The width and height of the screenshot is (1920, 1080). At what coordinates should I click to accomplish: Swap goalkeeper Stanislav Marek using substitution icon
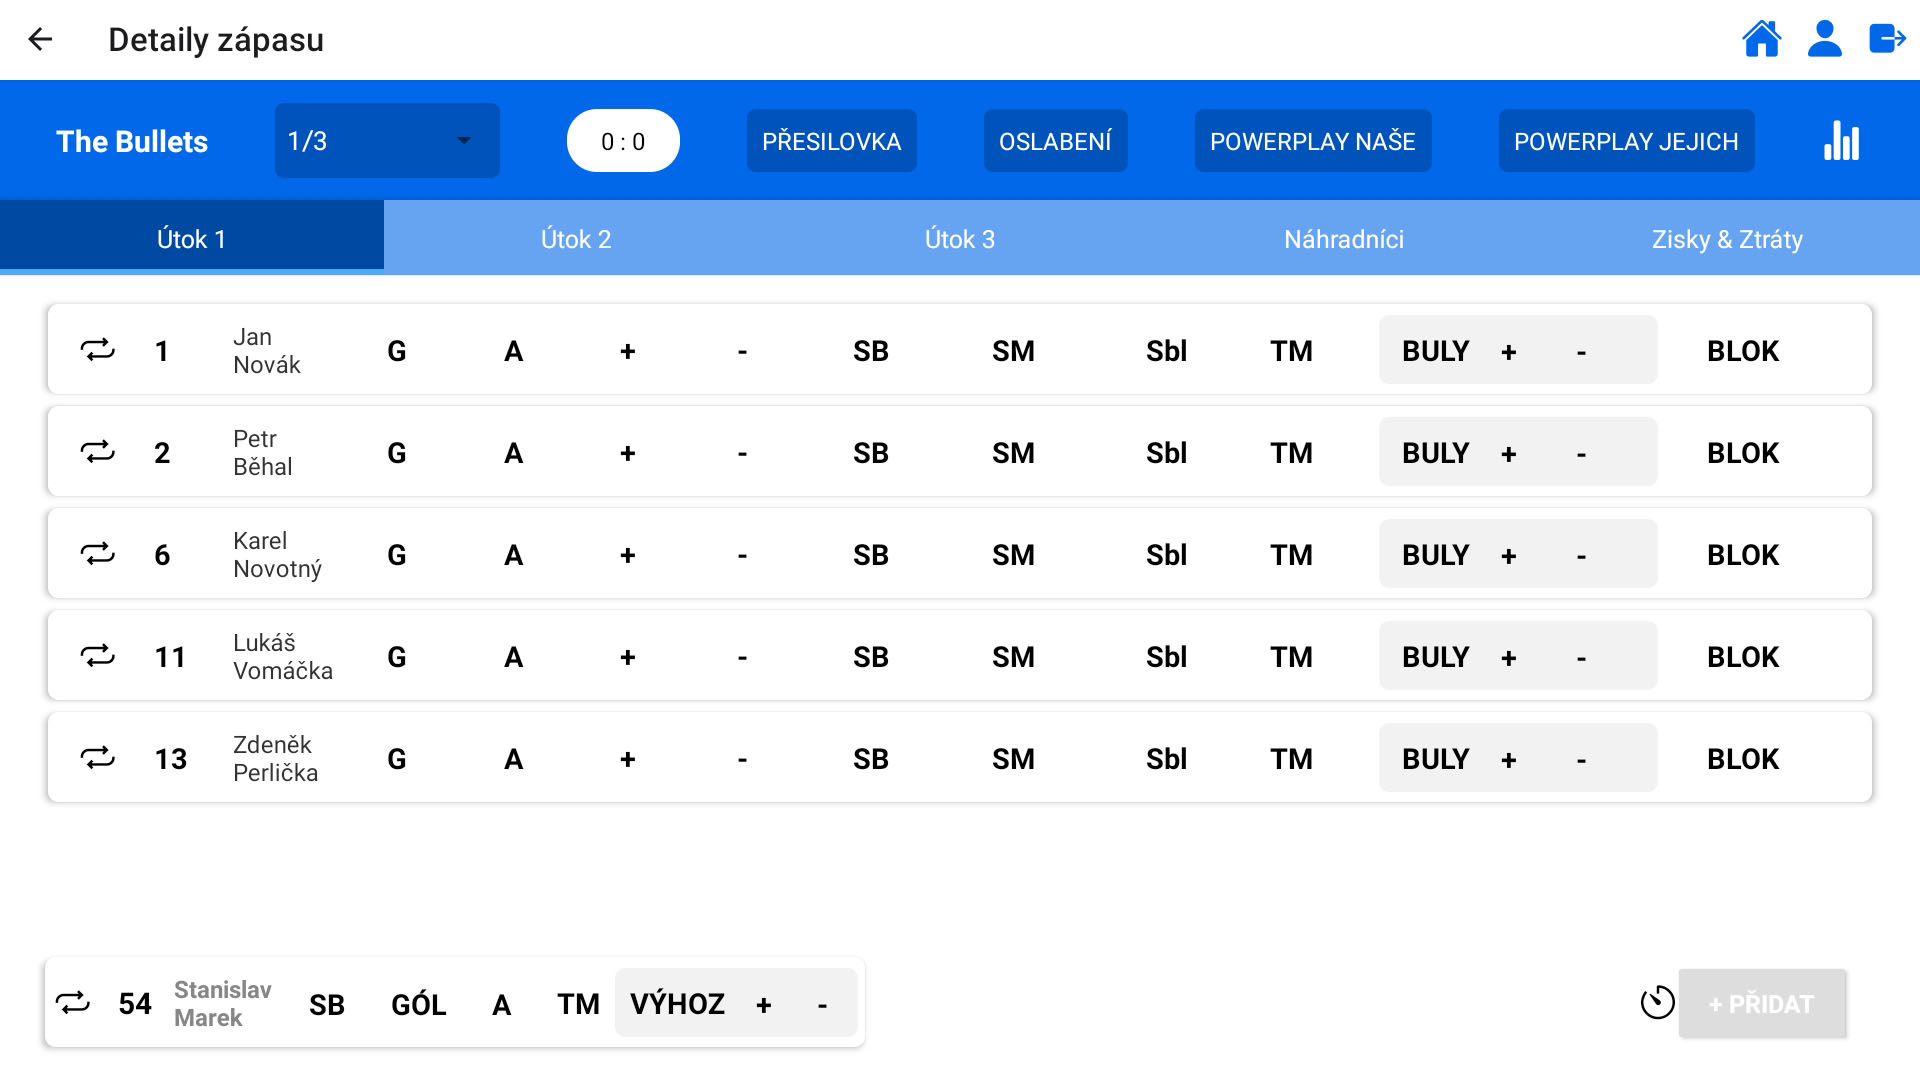[73, 1003]
